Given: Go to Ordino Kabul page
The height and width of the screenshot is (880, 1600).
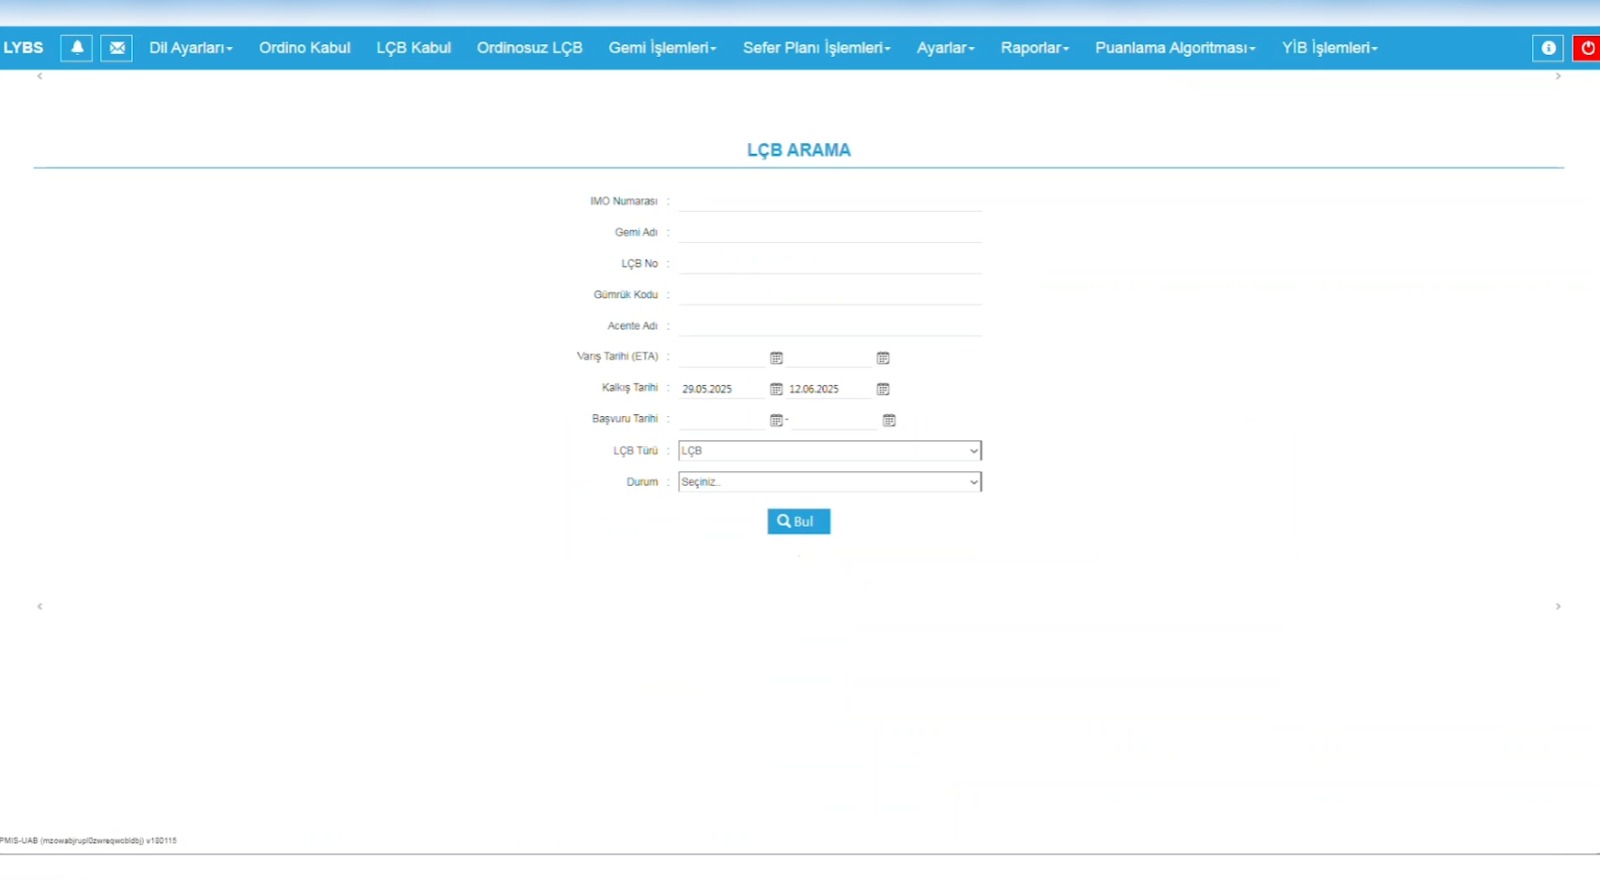Looking at the screenshot, I should (x=304, y=48).
